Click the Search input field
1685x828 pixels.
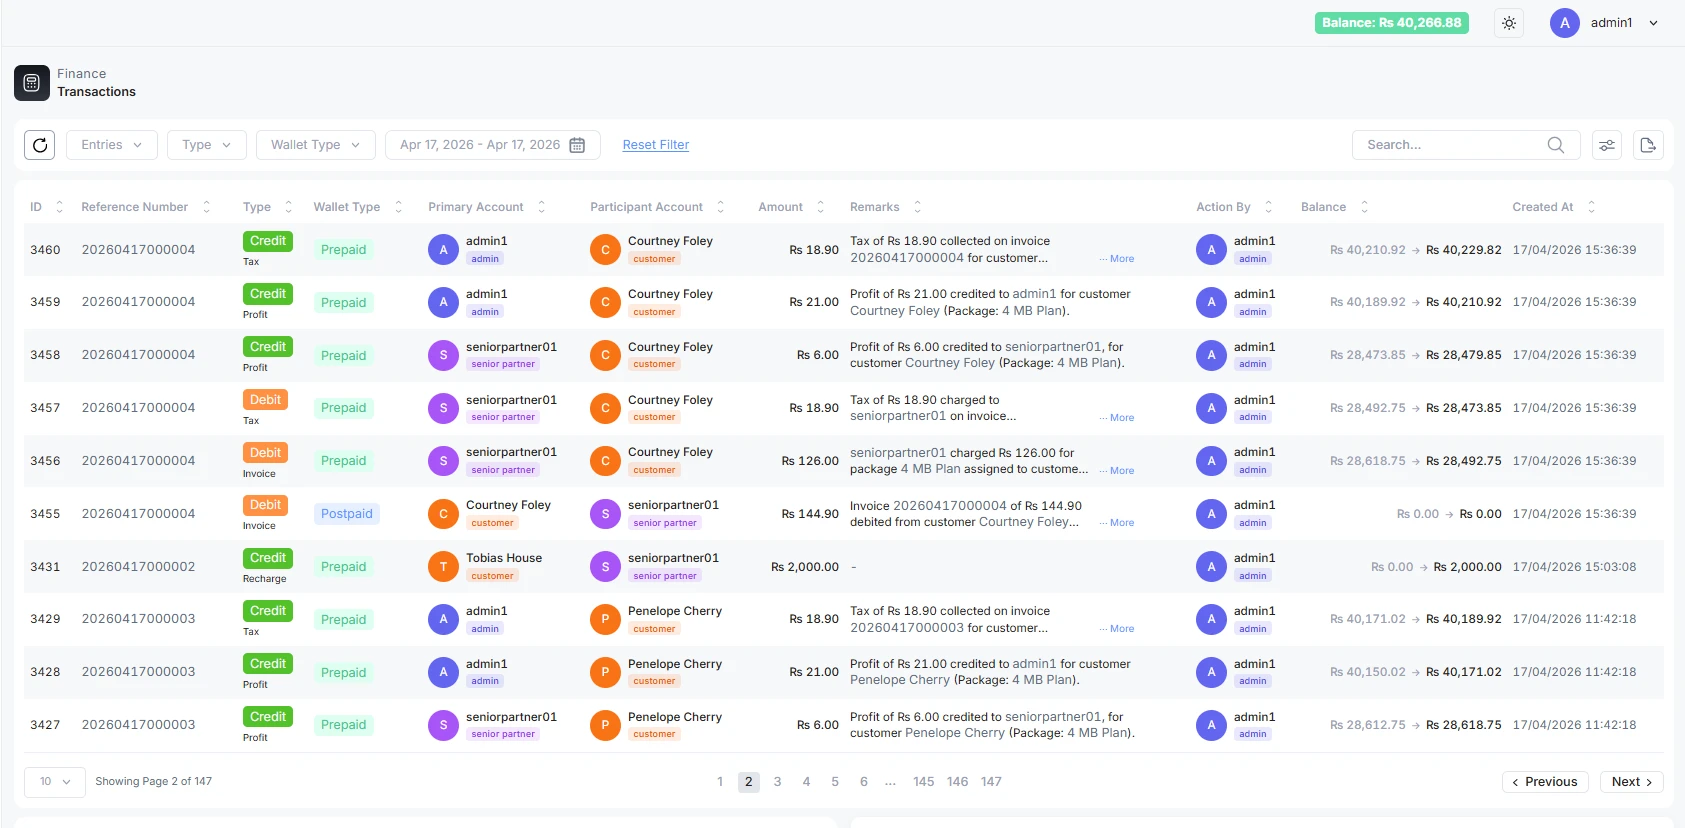tap(1466, 145)
